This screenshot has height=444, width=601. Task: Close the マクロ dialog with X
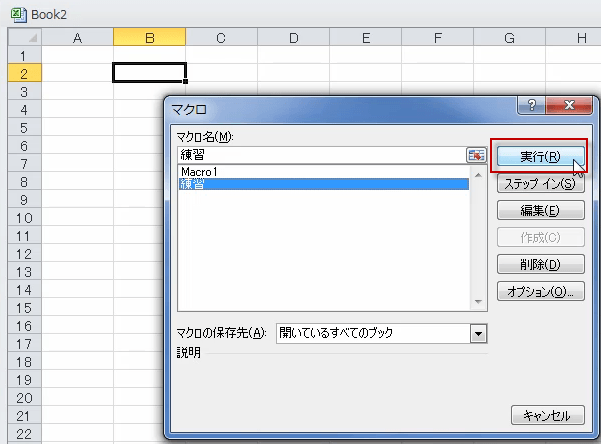(x=569, y=105)
